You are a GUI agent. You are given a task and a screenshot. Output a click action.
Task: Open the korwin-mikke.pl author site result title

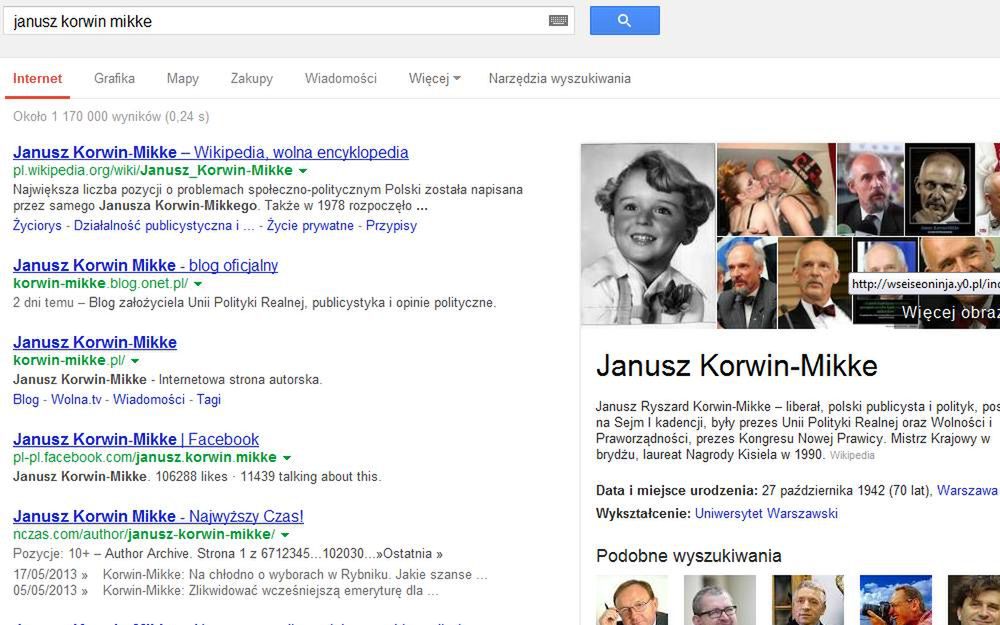pos(94,342)
